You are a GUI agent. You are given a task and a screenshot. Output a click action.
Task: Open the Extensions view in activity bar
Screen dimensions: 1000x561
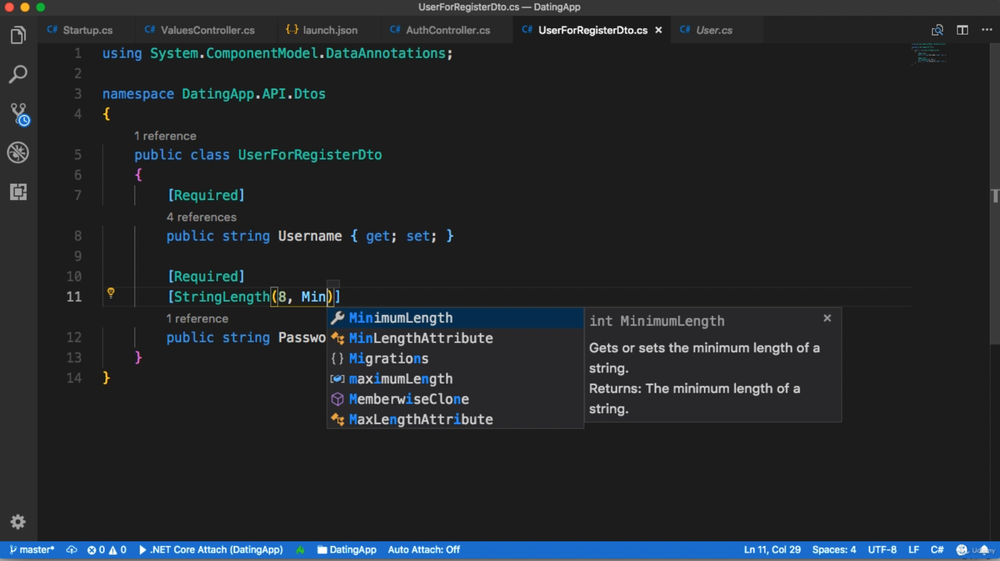pos(18,191)
